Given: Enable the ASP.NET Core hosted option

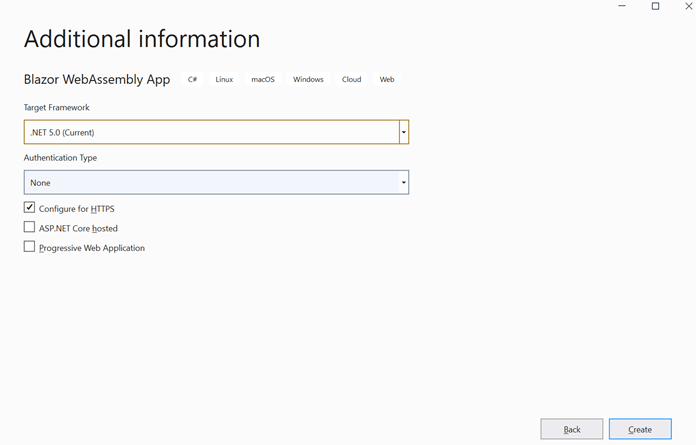Looking at the screenshot, I should click(30, 228).
